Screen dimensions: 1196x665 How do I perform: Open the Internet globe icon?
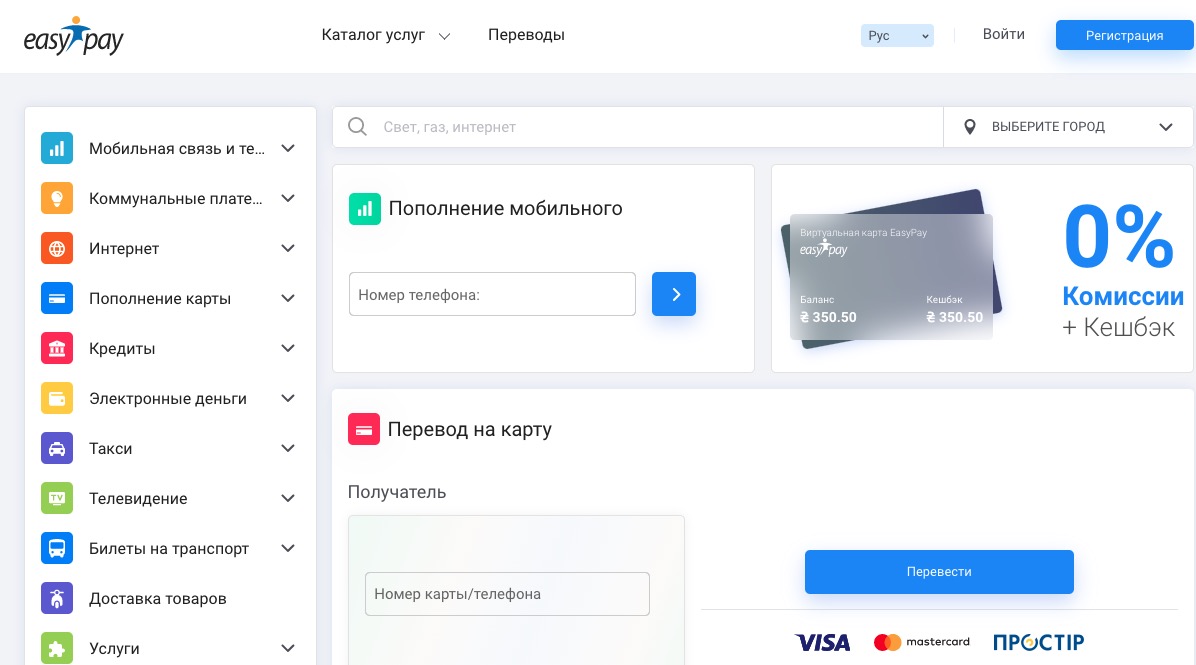click(x=56, y=249)
